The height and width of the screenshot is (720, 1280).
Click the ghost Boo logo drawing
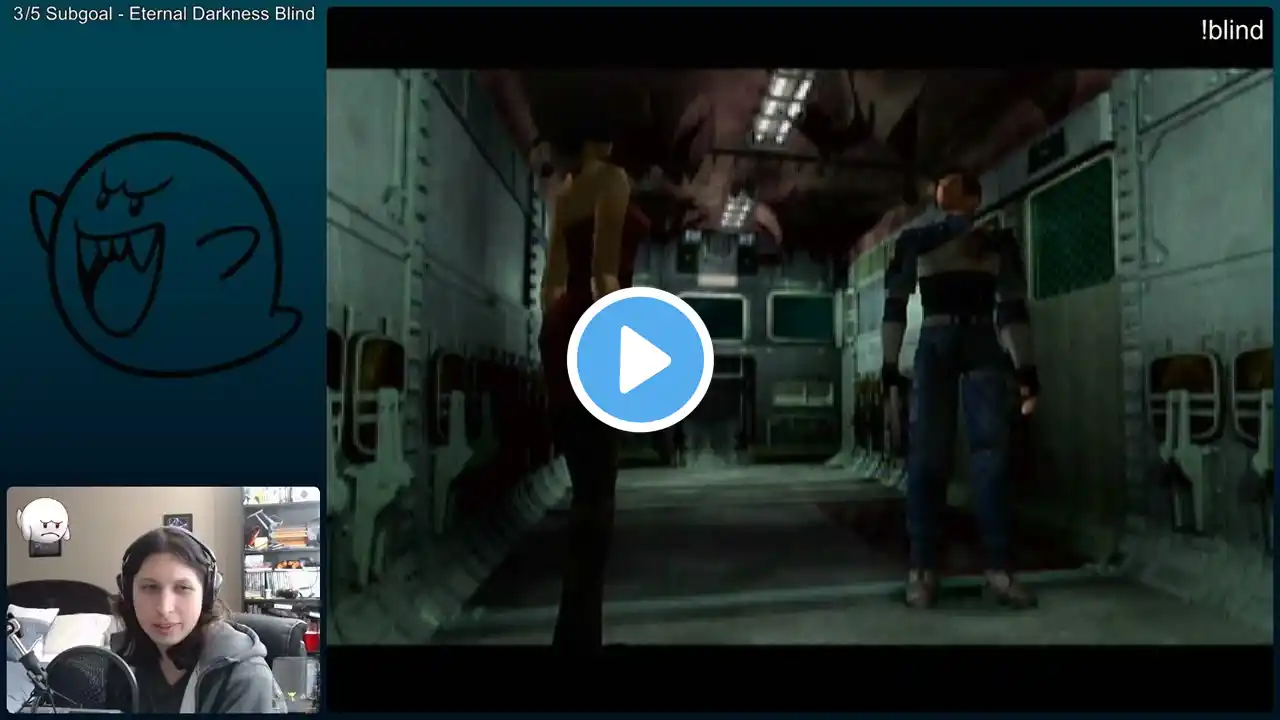click(x=165, y=255)
